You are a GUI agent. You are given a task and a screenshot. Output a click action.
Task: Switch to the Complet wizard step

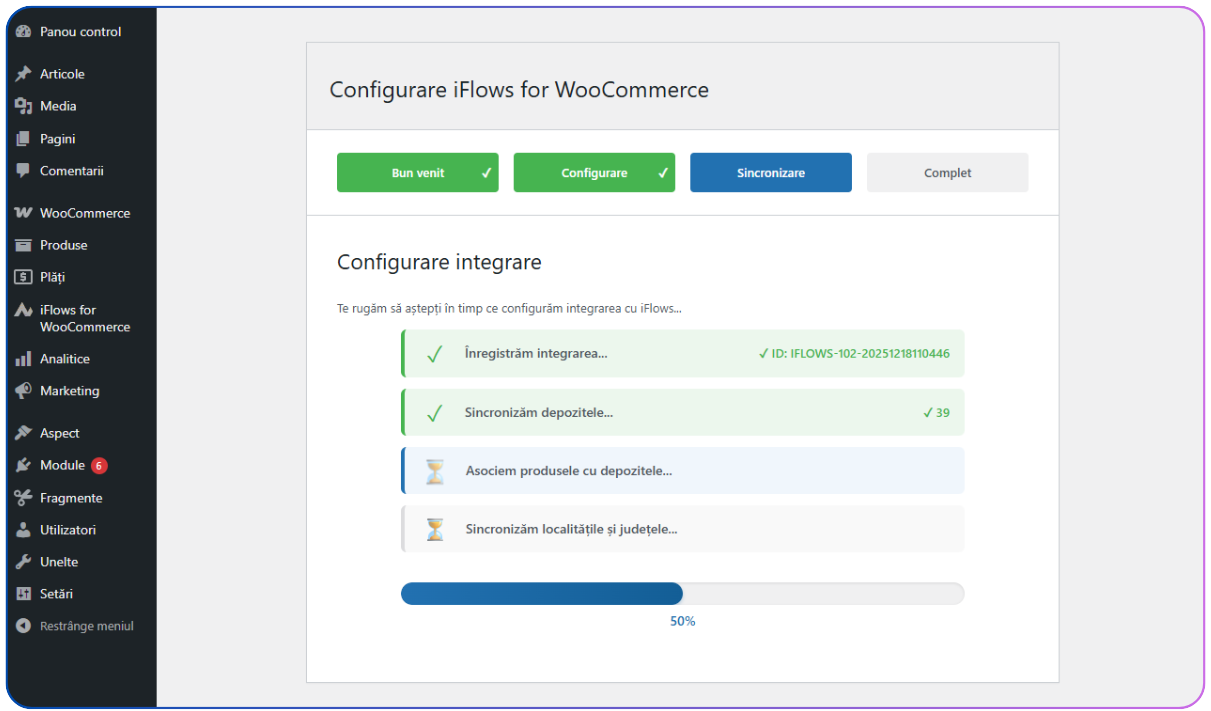(946, 172)
